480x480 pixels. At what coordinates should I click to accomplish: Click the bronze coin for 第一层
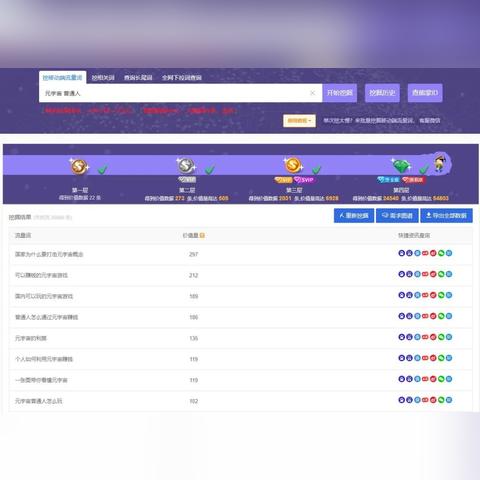(x=79, y=166)
